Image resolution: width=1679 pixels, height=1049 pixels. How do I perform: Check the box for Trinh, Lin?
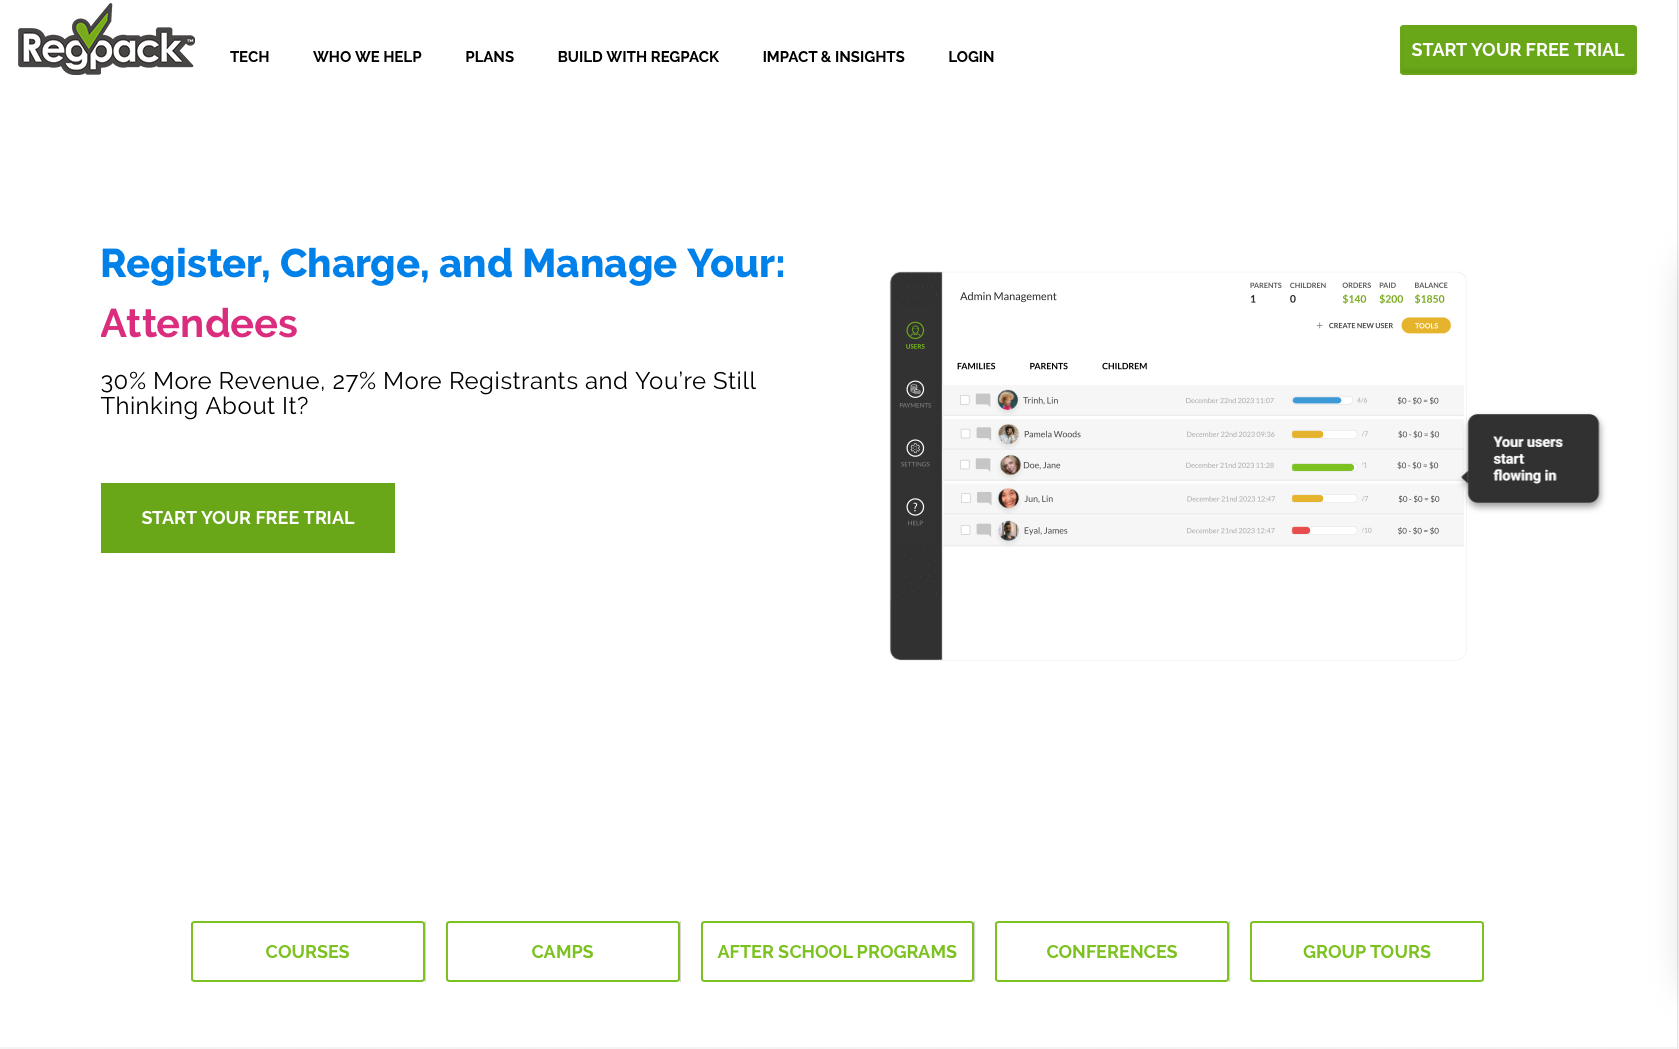[x=965, y=400]
